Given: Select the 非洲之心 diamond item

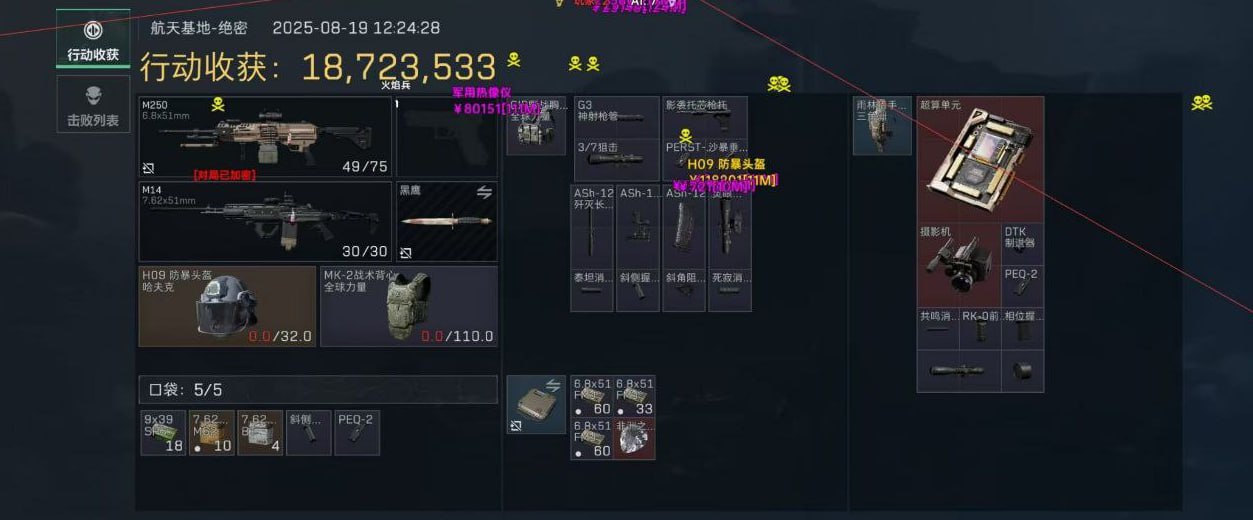Looking at the screenshot, I should point(635,439).
